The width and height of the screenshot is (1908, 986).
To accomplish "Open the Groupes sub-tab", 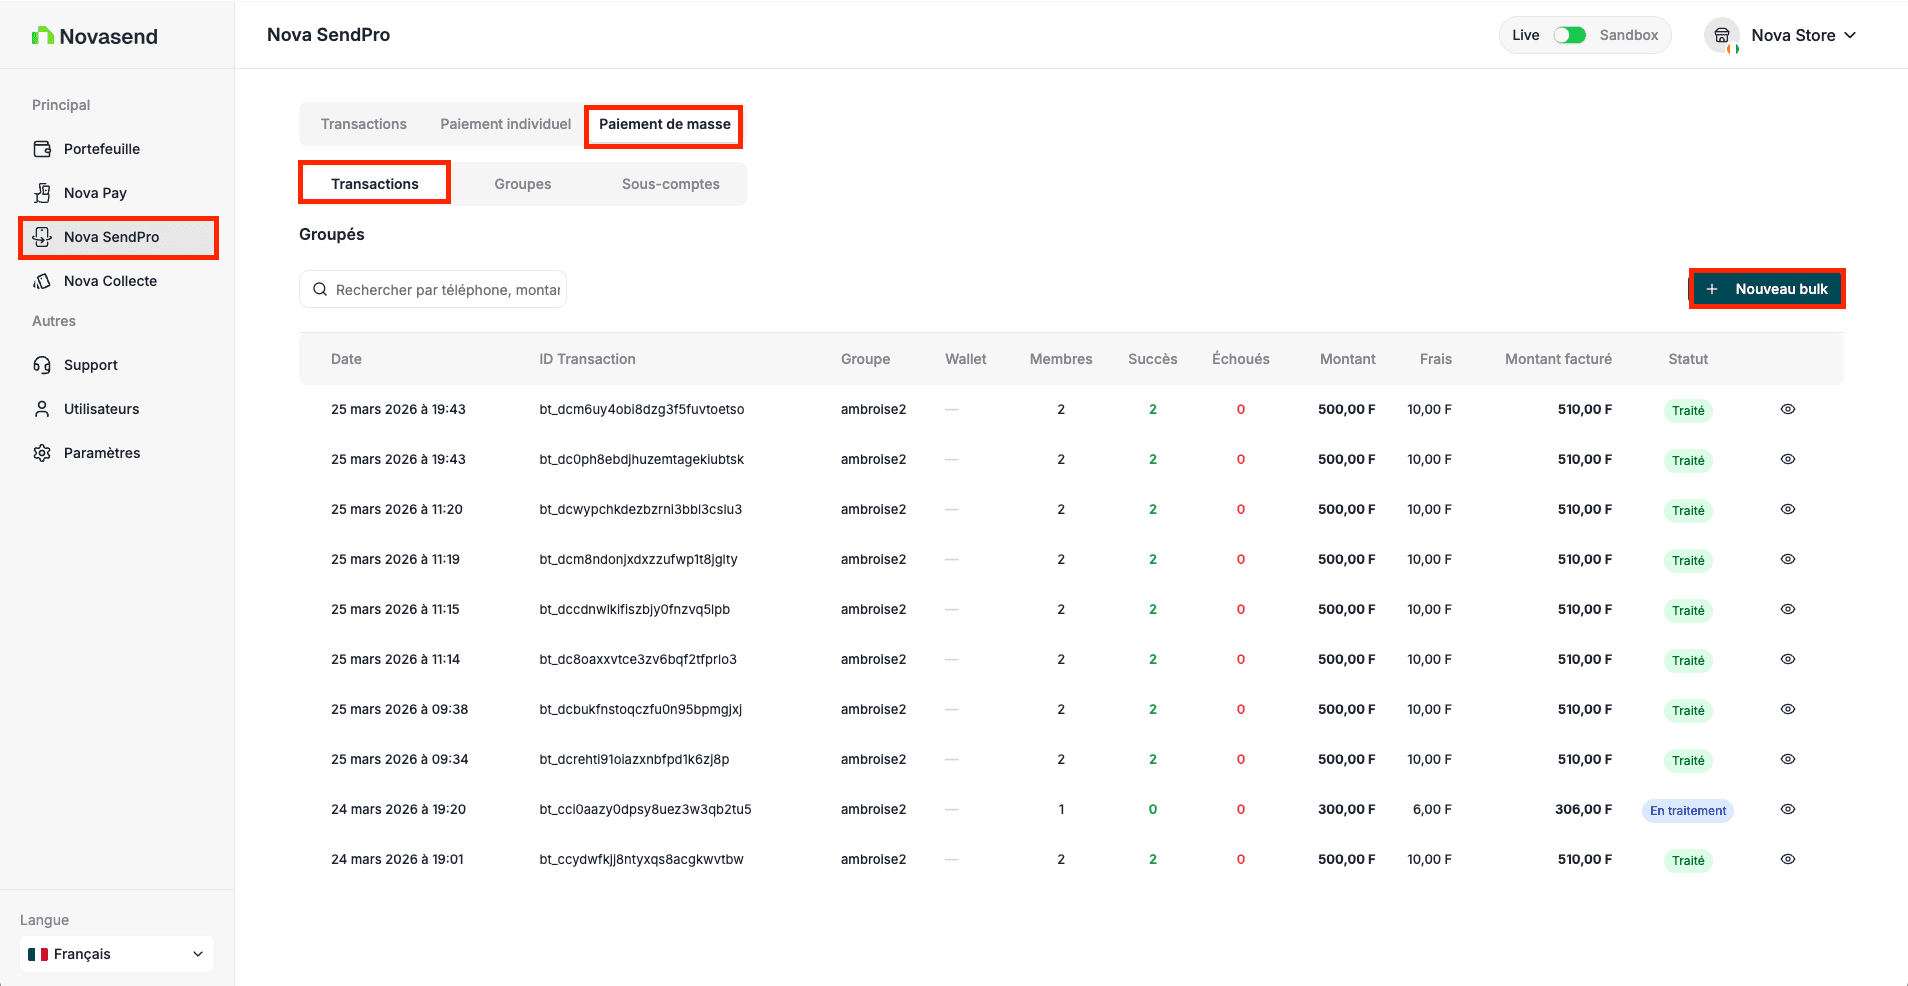I will coord(523,184).
